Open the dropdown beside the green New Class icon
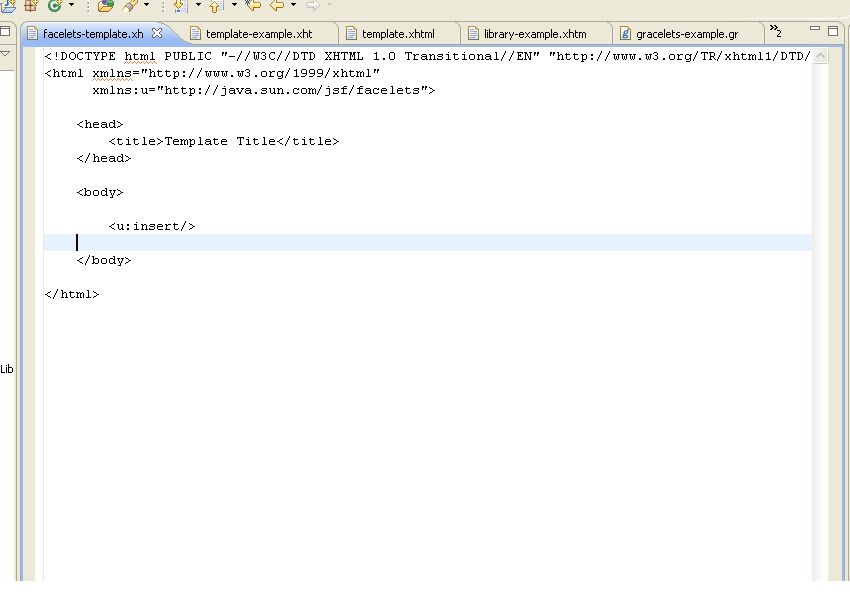The image size is (850, 600). (x=71, y=6)
